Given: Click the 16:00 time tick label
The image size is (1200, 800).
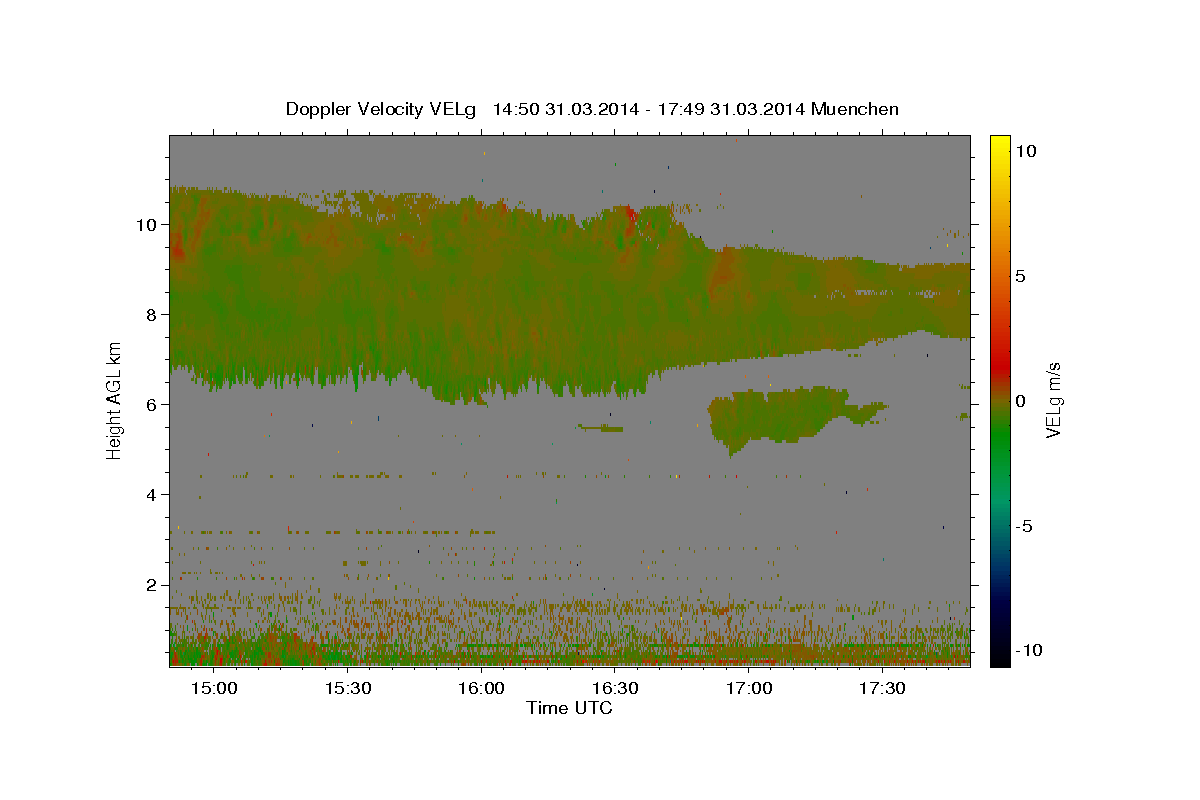Looking at the screenshot, I should 481,688.
